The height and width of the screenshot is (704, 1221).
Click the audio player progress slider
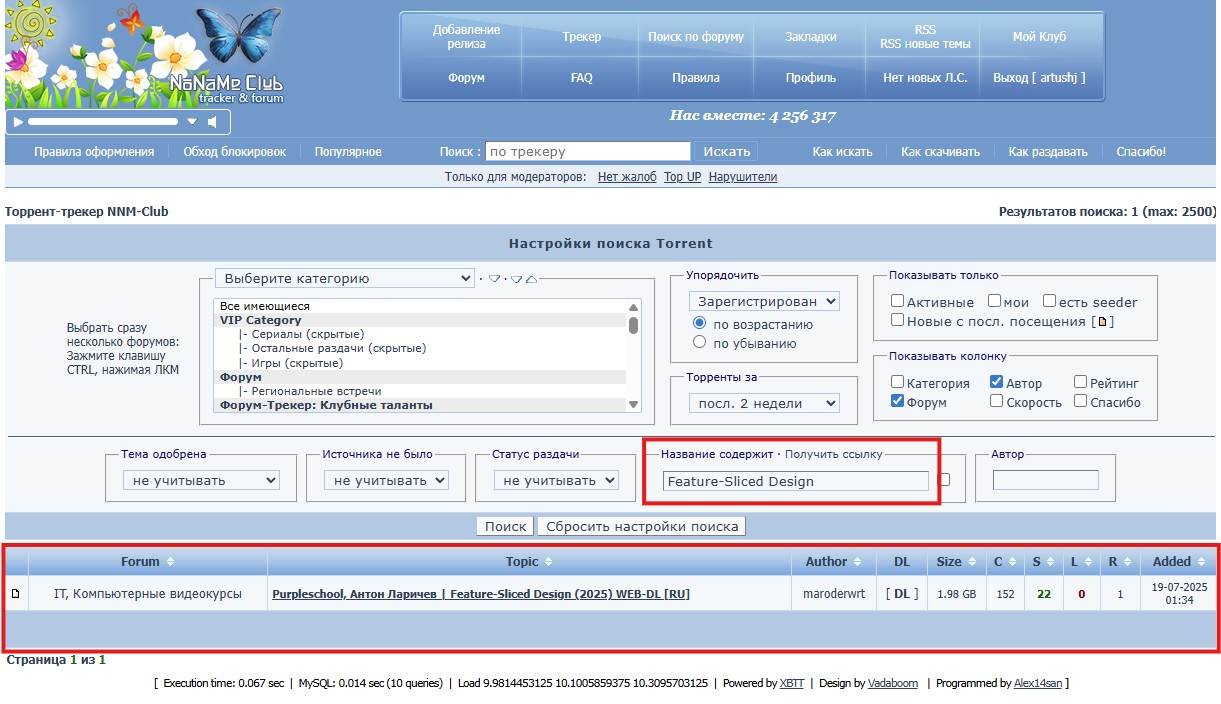coord(102,122)
